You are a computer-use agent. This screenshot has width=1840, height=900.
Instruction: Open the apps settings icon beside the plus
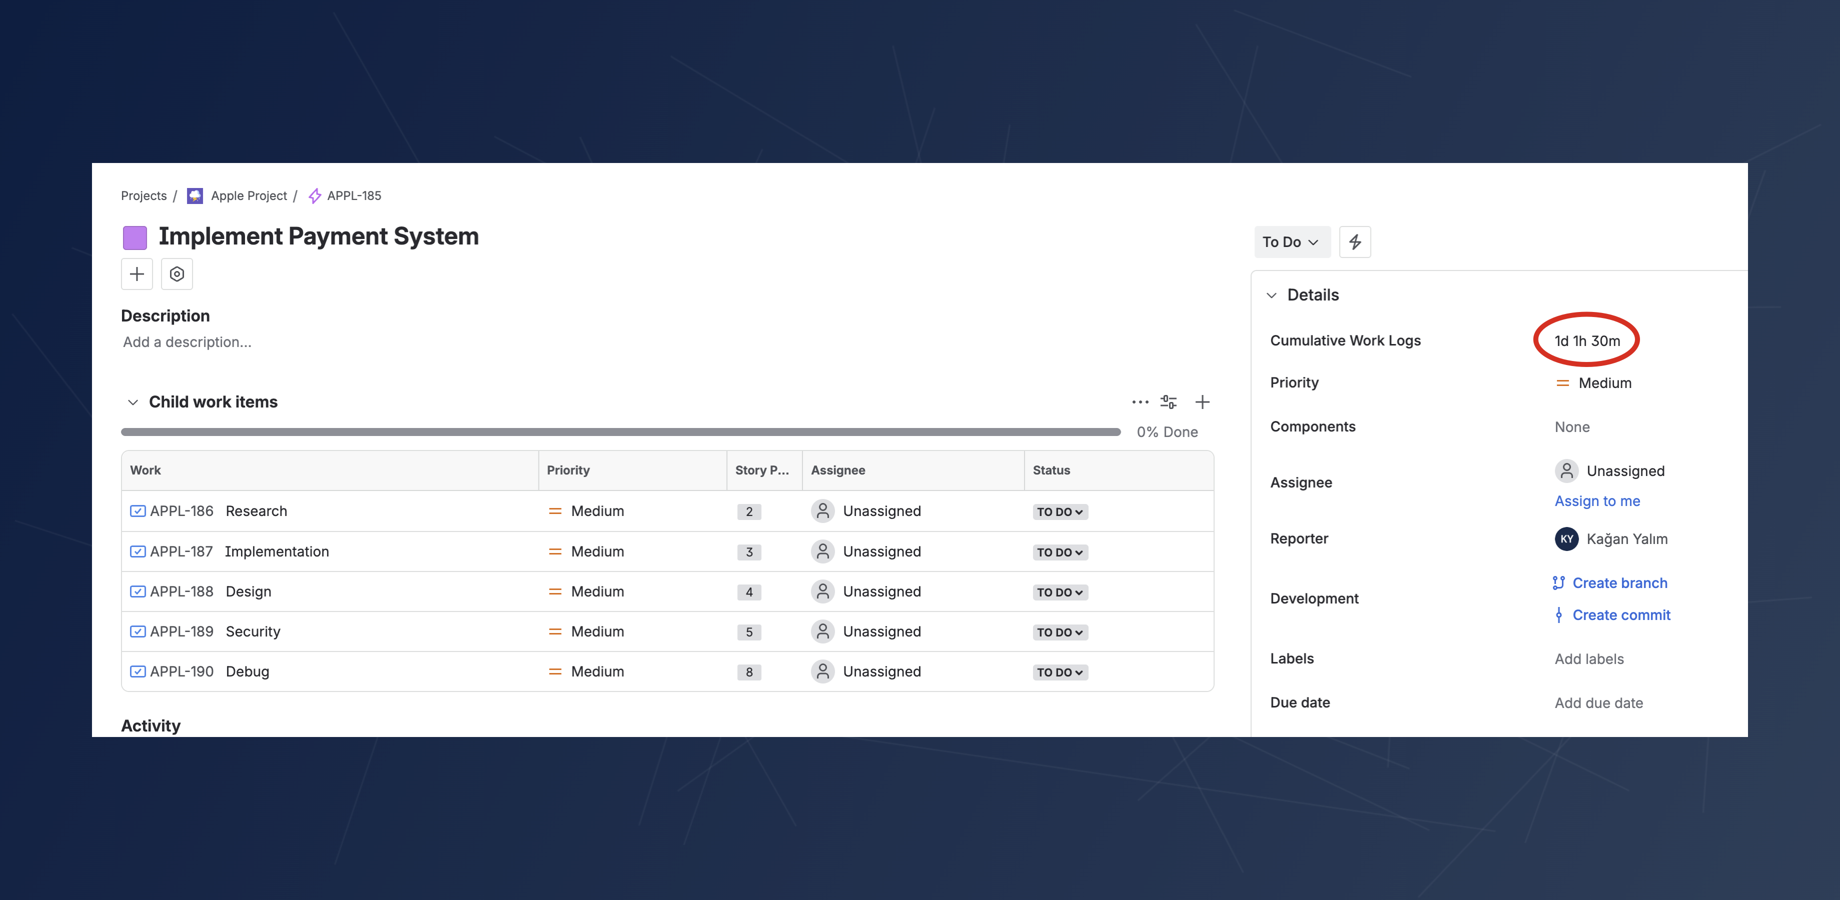(x=176, y=273)
